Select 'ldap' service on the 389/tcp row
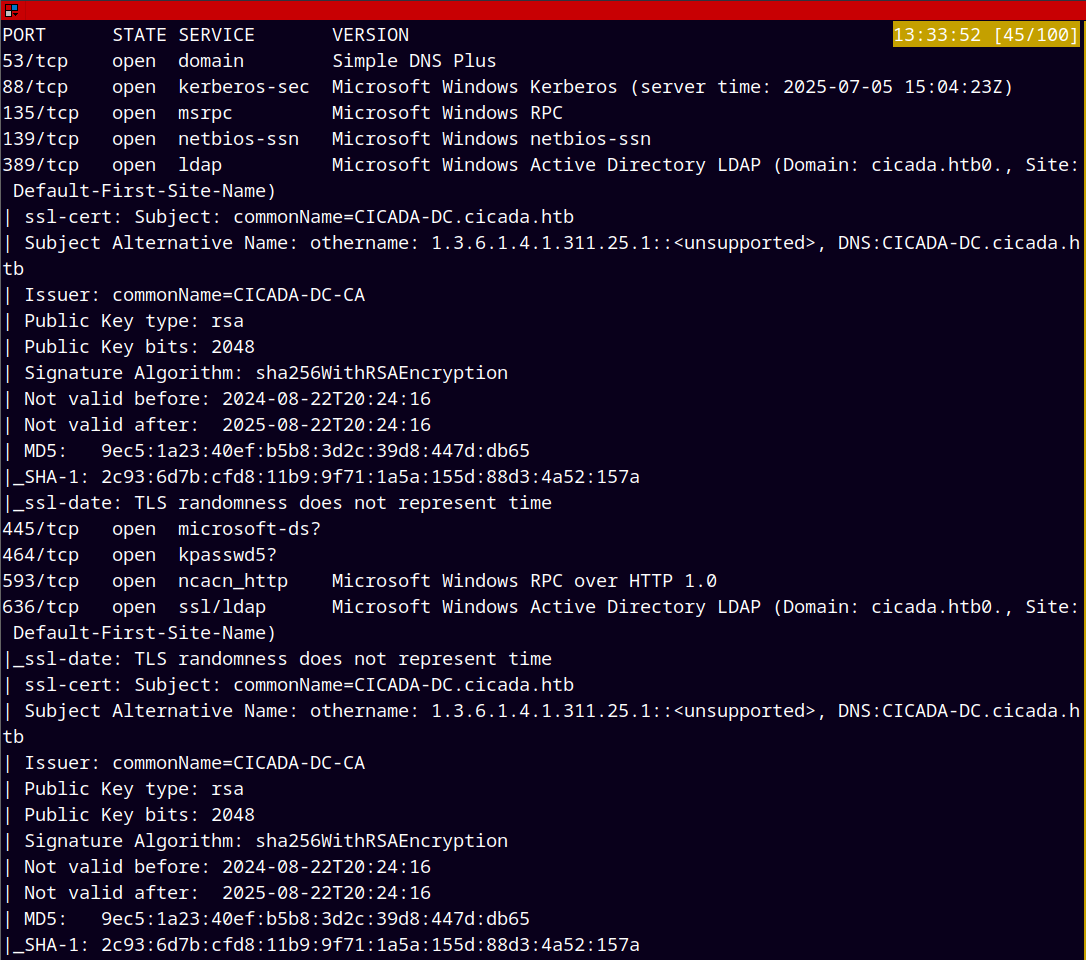The width and height of the screenshot is (1086, 960). point(199,165)
